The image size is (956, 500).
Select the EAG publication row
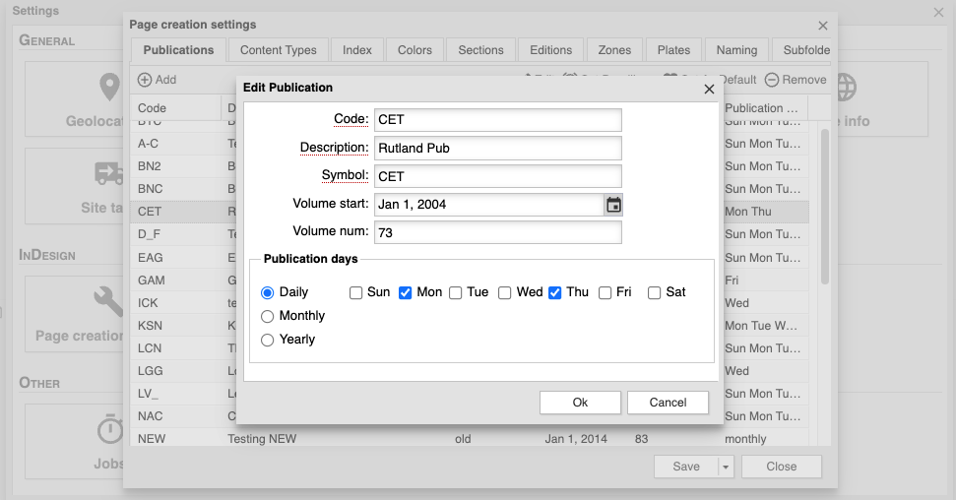(x=469, y=258)
